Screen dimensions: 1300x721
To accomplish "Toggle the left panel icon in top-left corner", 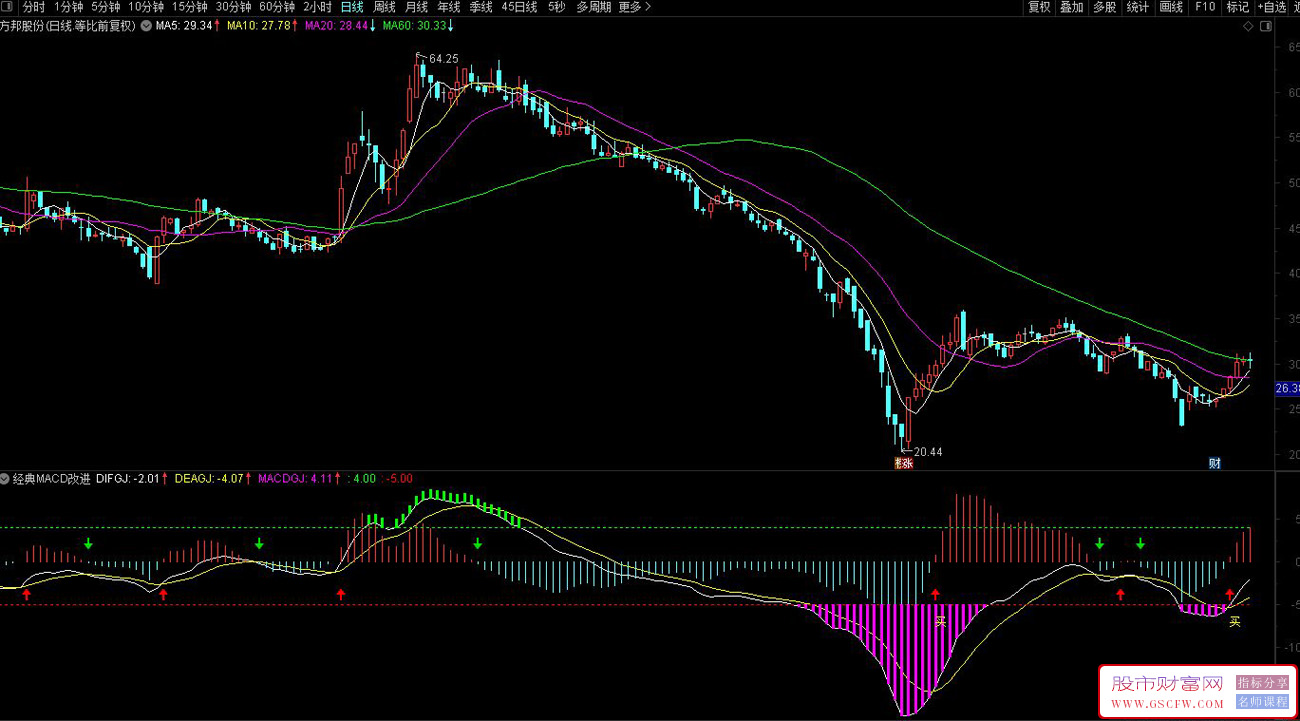I will pyautogui.click(x=9, y=7).
